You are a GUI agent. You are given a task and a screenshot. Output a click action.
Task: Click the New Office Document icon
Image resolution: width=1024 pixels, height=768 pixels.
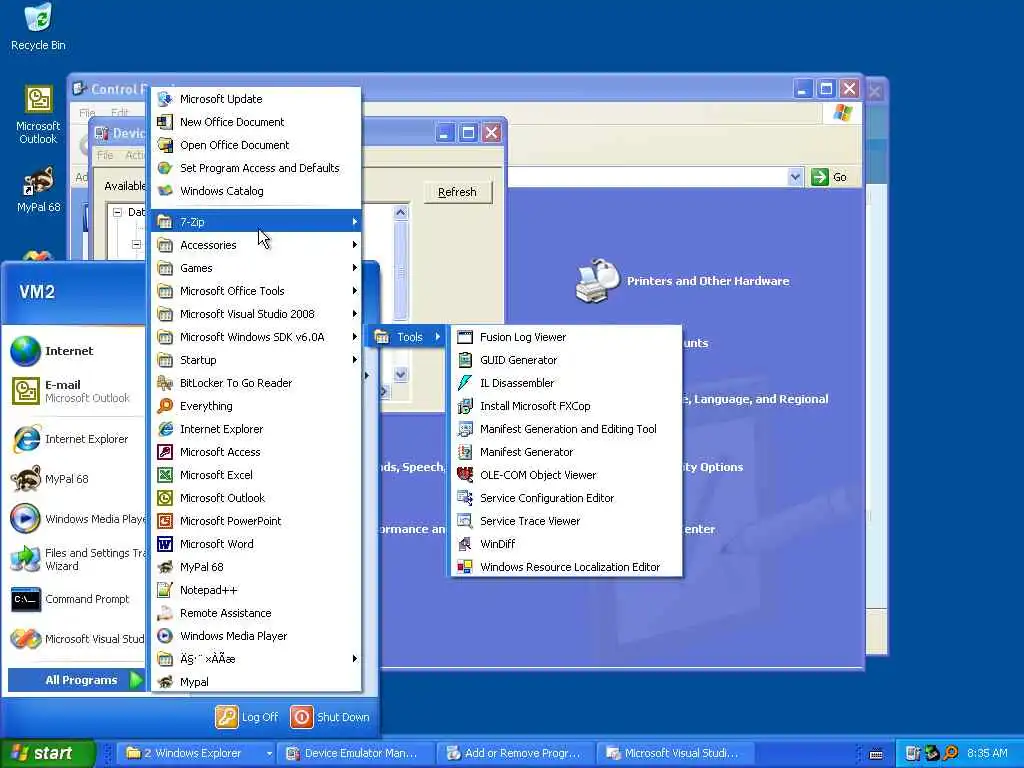pos(165,121)
